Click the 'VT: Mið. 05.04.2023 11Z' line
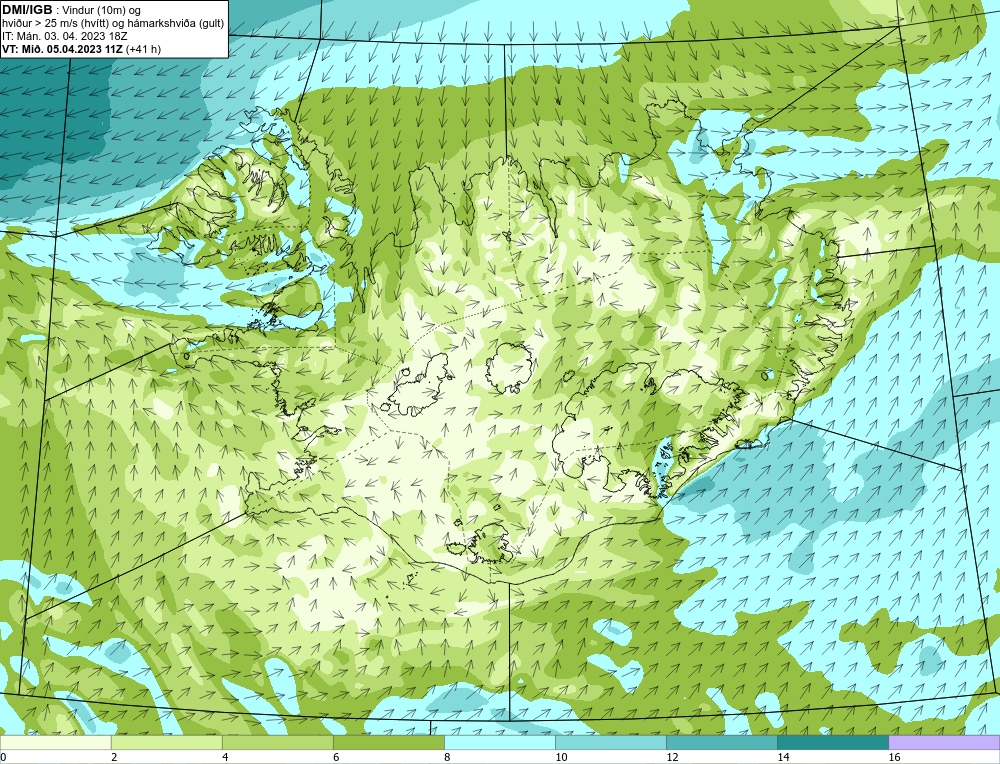The height and width of the screenshot is (764, 1000). [x=62, y=49]
